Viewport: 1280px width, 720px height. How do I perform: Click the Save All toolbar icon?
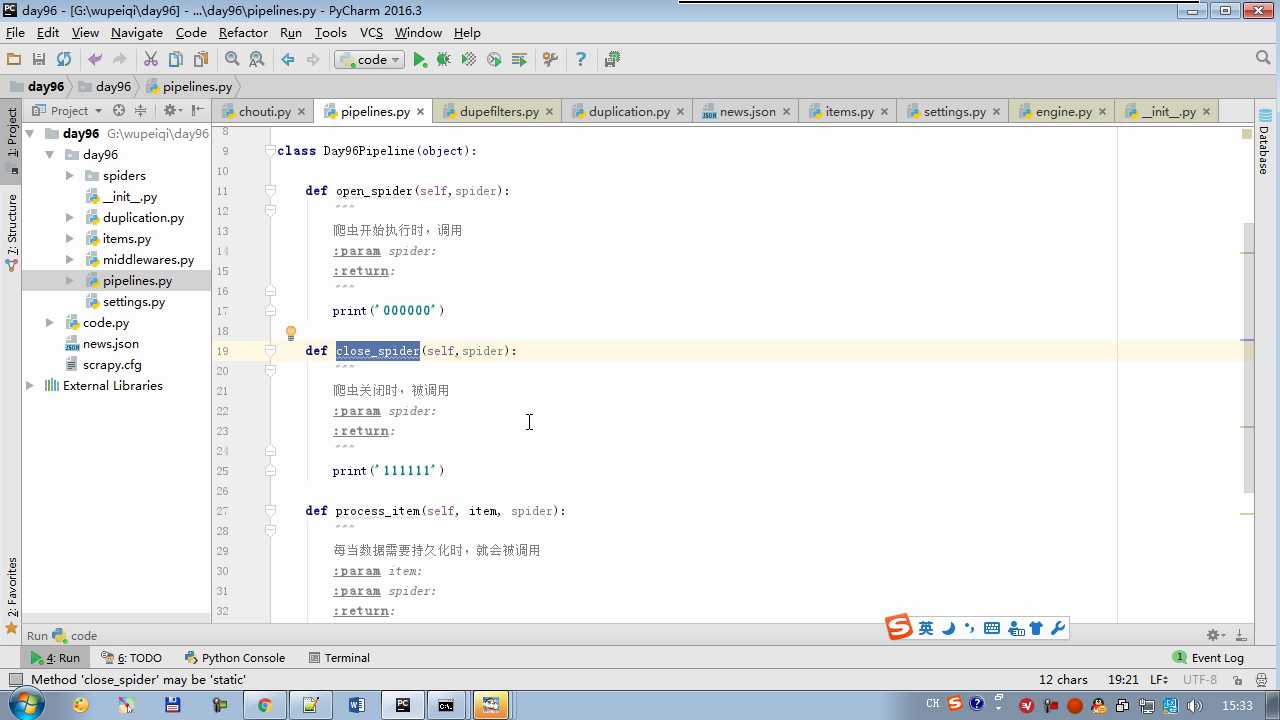pyautogui.click(x=39, y=60)
